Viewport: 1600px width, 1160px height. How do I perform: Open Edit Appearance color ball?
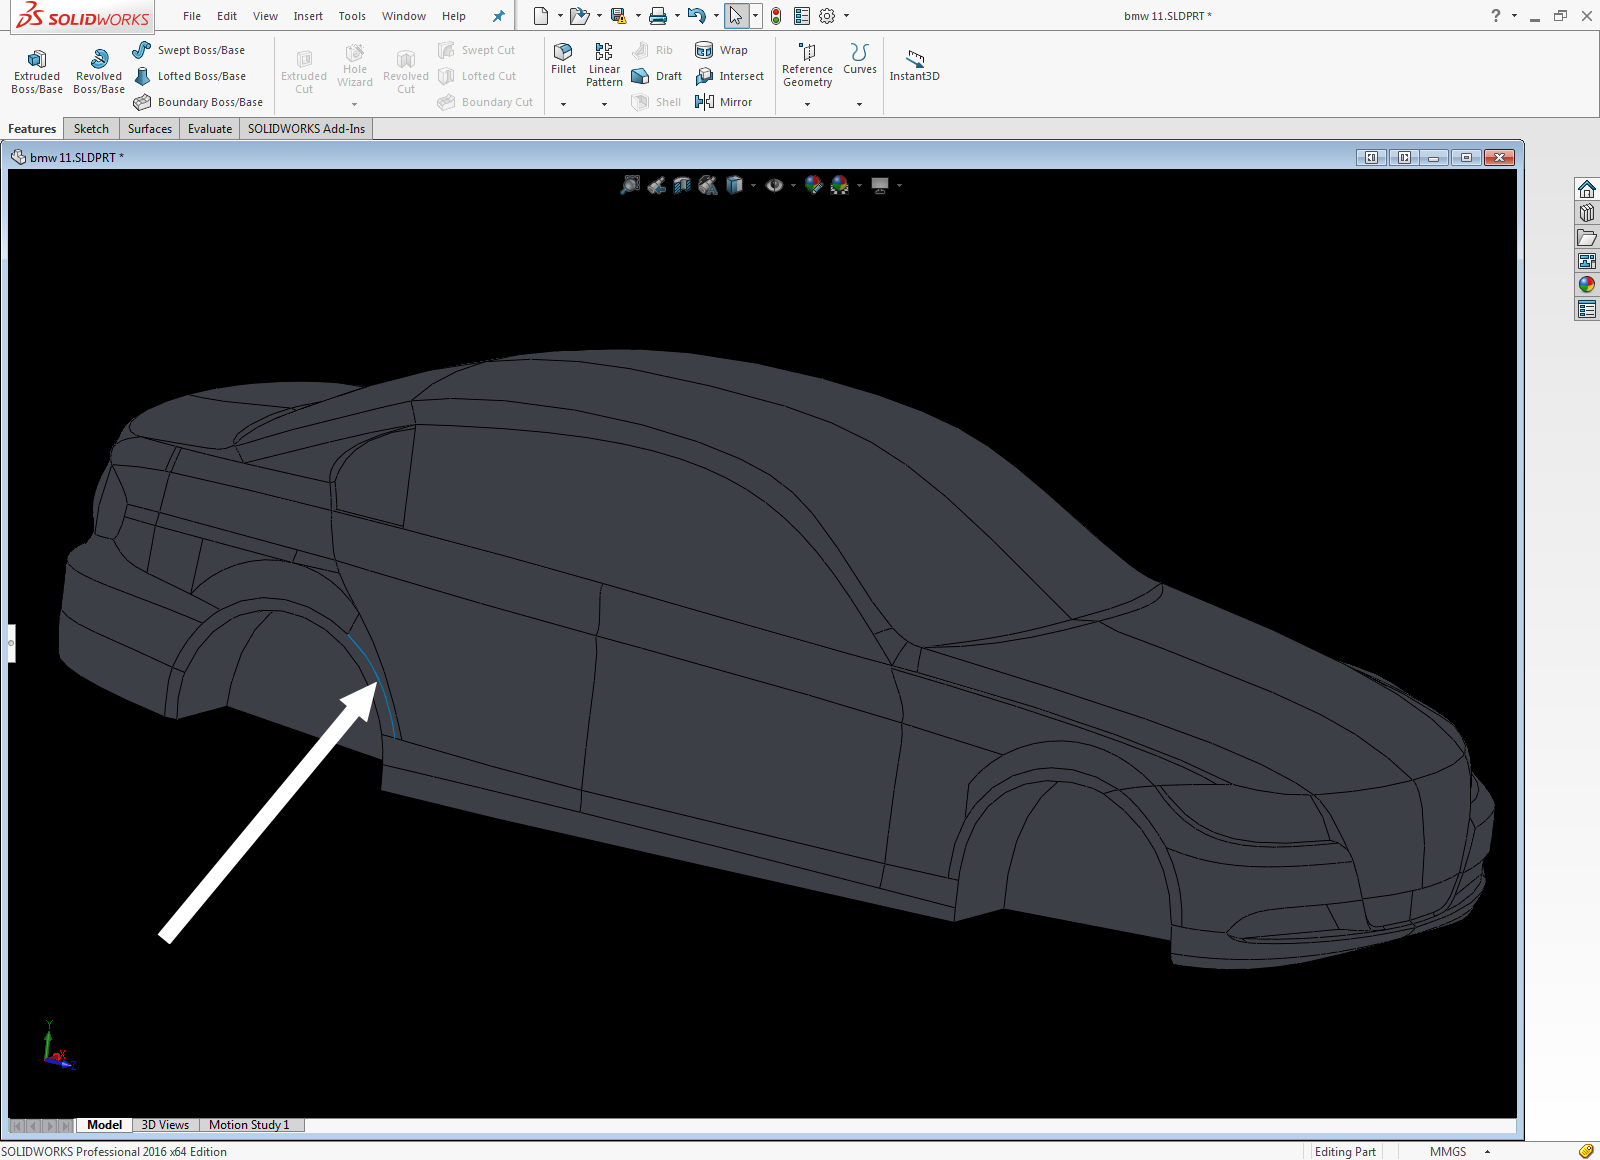click(813, 185)
